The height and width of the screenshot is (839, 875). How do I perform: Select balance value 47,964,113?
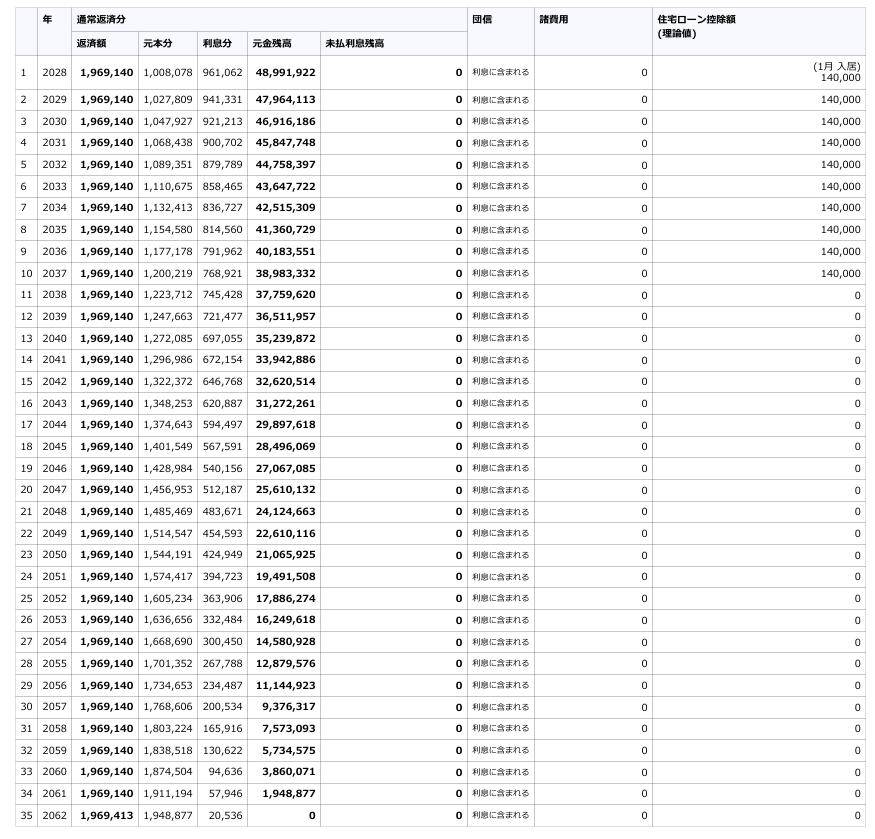coord(285,100)
